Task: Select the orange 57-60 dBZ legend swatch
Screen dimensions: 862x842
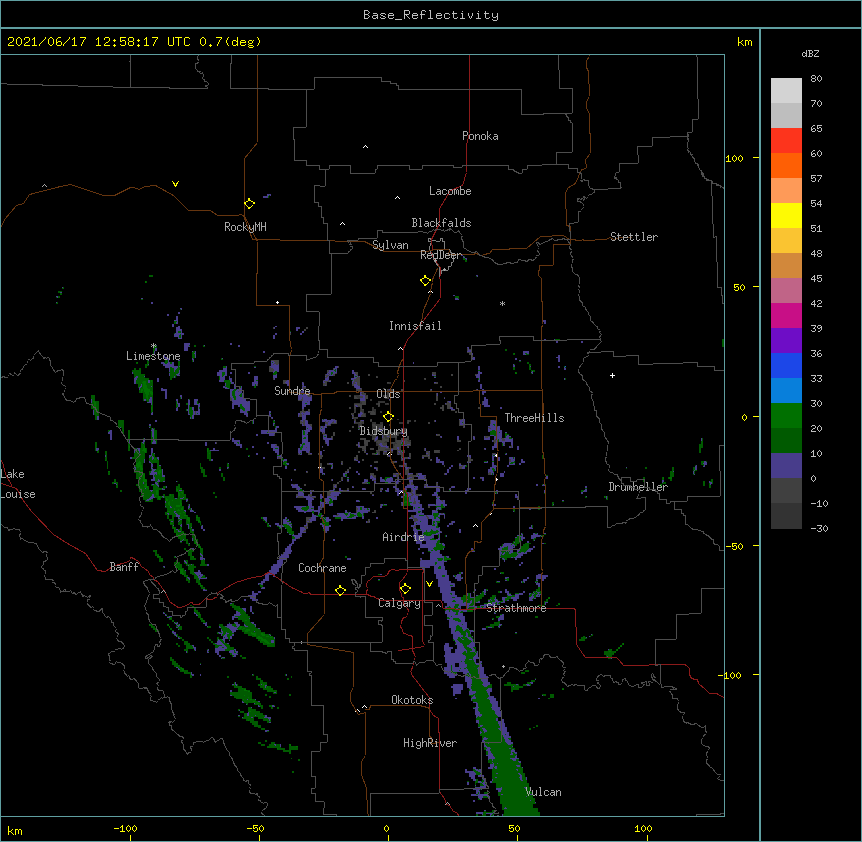Action: click(786, 165)
